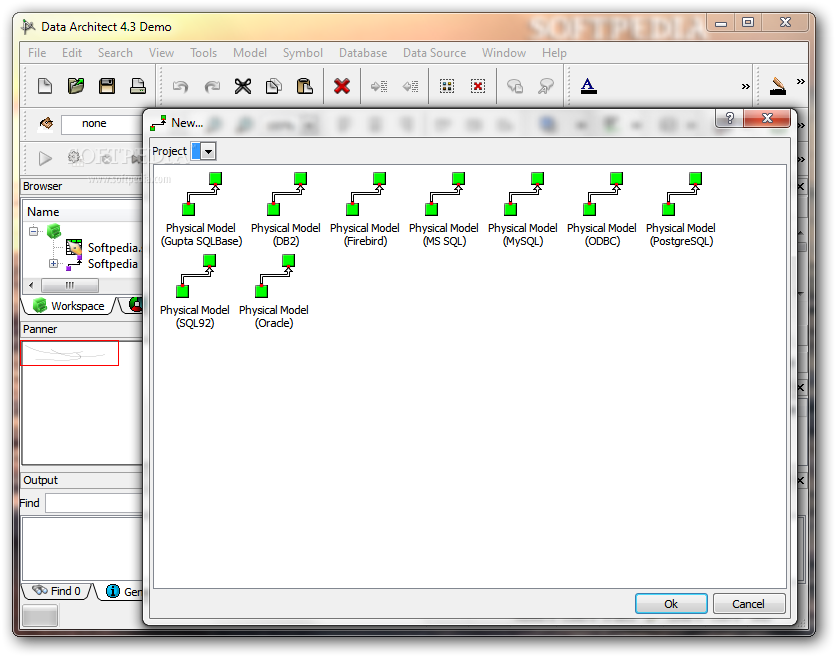Switch to the Find 0 output tab
Screen dimensions: 836x657
click(57, 591)
